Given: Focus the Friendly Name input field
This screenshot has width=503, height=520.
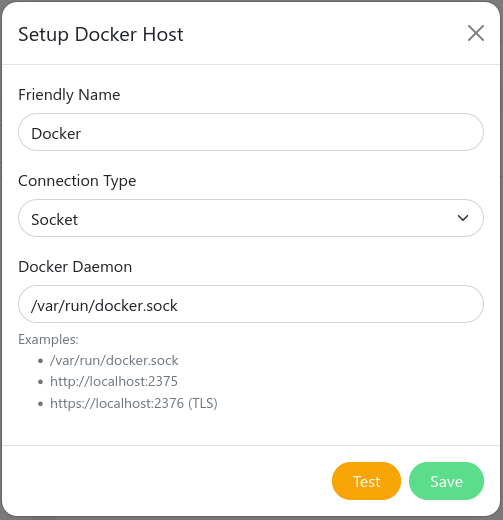Looking at the screenshot, I should [x=251, y=132].
